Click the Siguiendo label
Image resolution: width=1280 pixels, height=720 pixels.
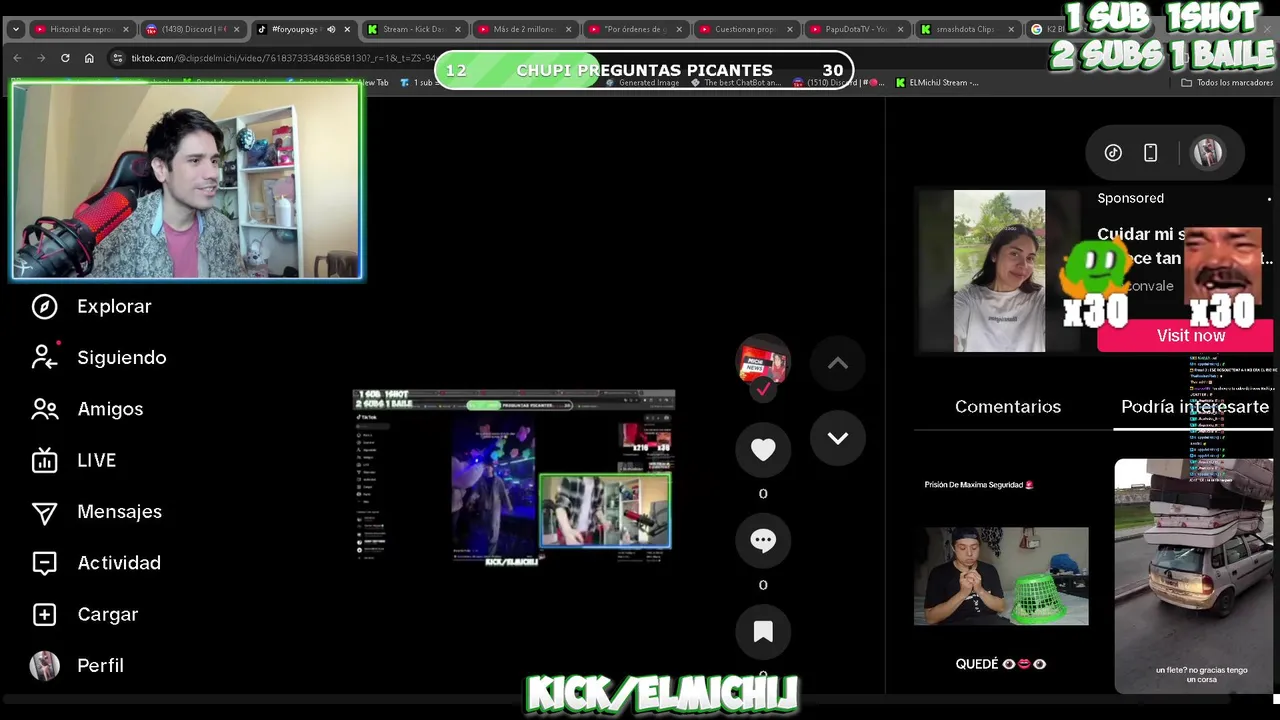click(x=122, y=357)
